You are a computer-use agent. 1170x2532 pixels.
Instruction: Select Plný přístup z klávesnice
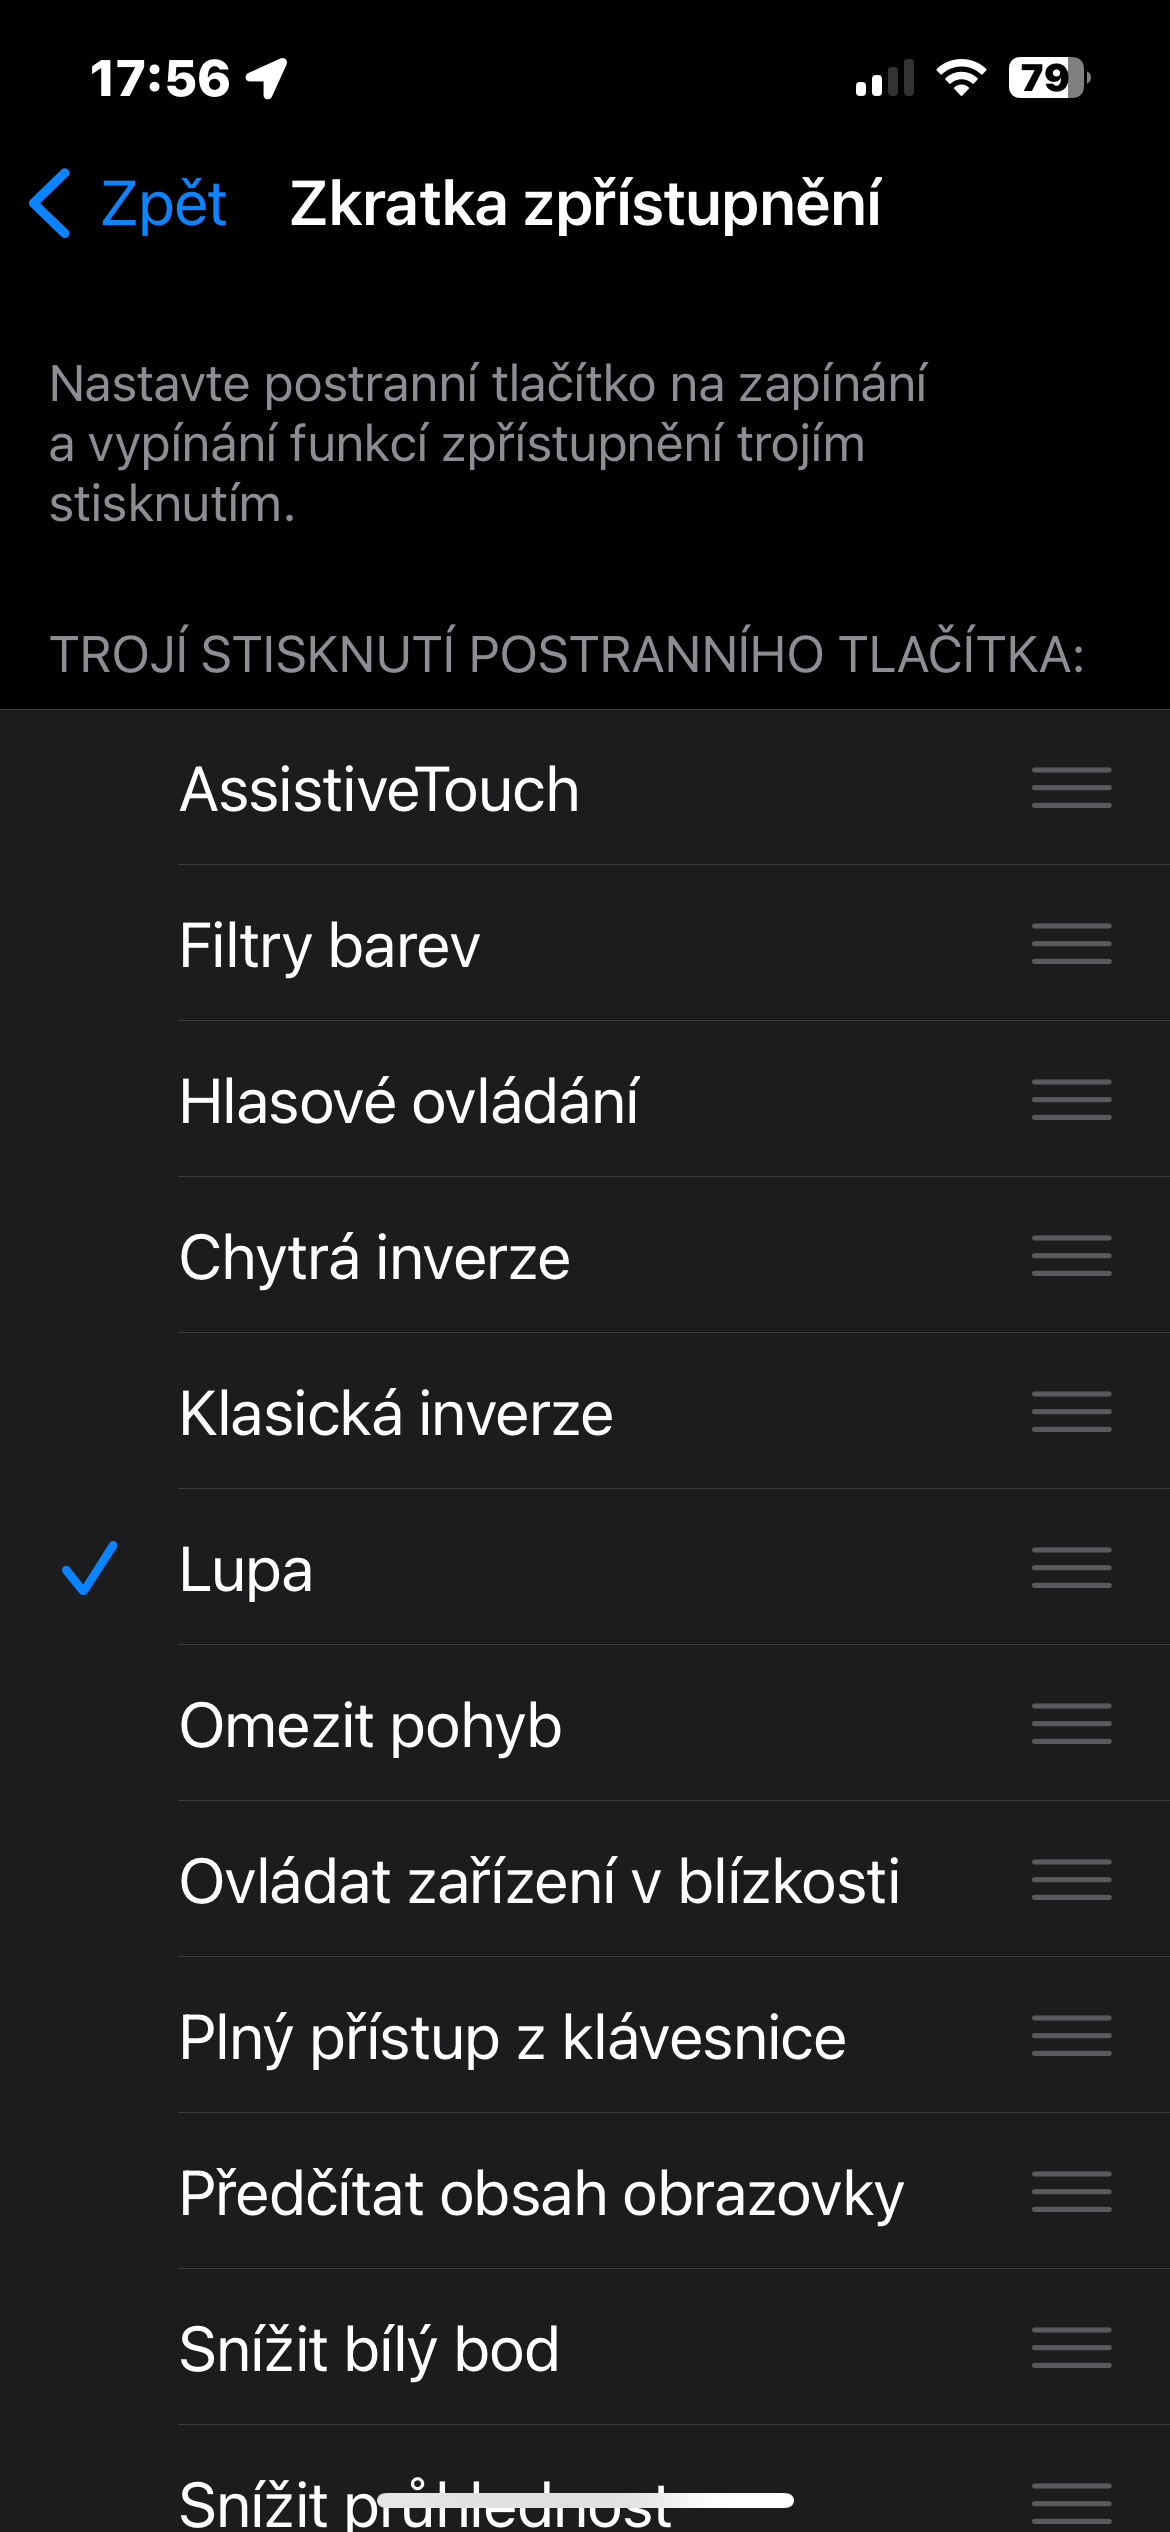(x=512, y=2038)
